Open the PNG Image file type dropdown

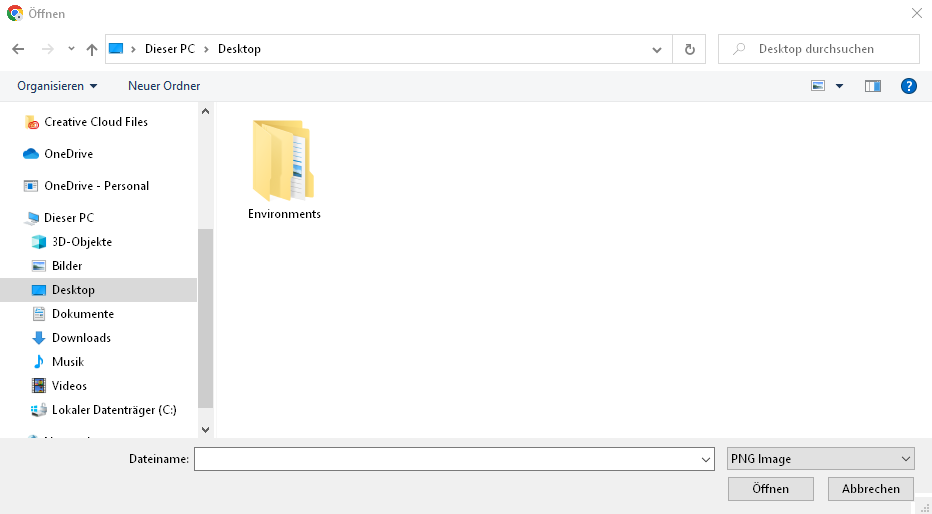click(820, 459)
